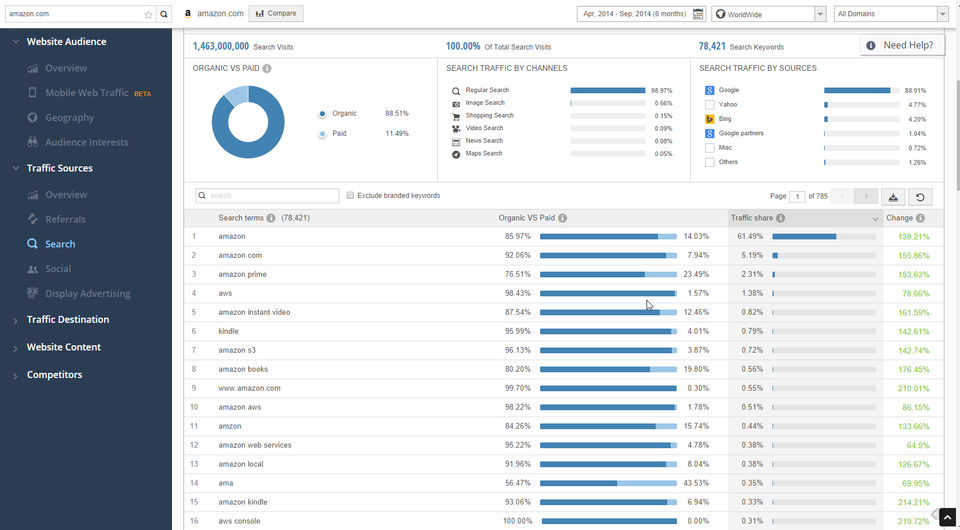Click the magnifier search button next to amazon.com
This screenshot has height=530, width=960.
pos(164,14)
